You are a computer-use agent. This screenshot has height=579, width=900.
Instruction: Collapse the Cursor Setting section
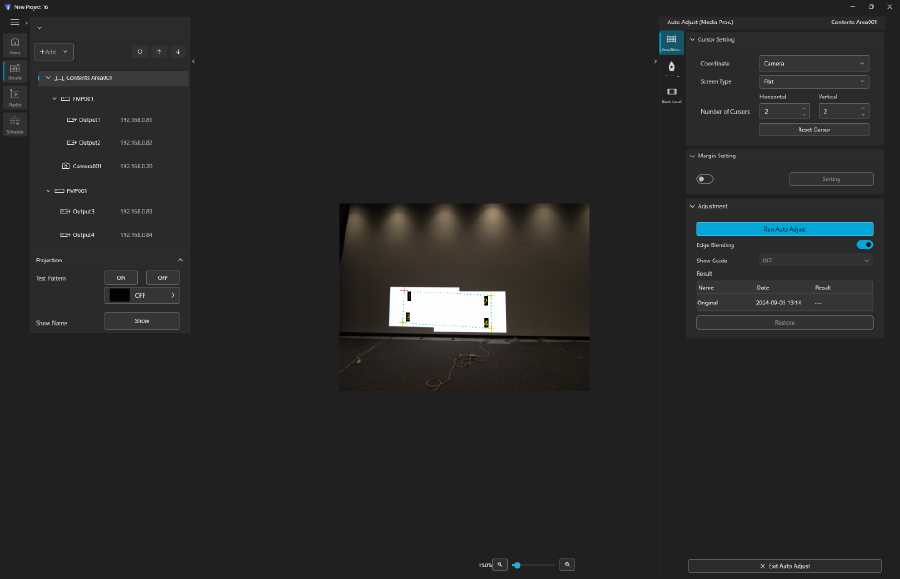click(692, 40)
